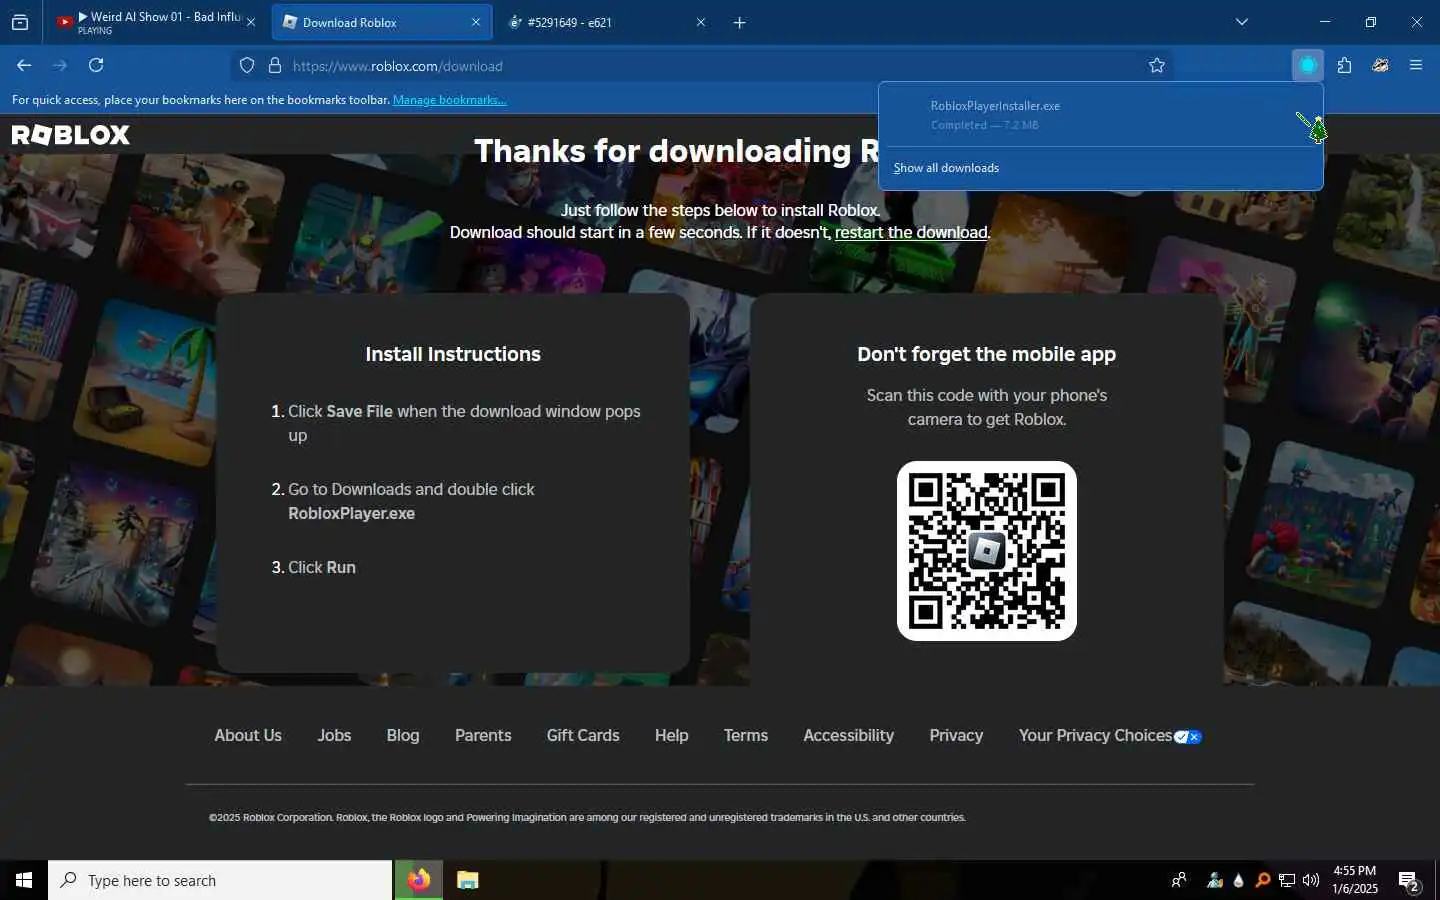The width and height of the screenshot is (1440, 900).
Task: Expand the list all tabs dropdown arrow
Action: pos(1242,22)
